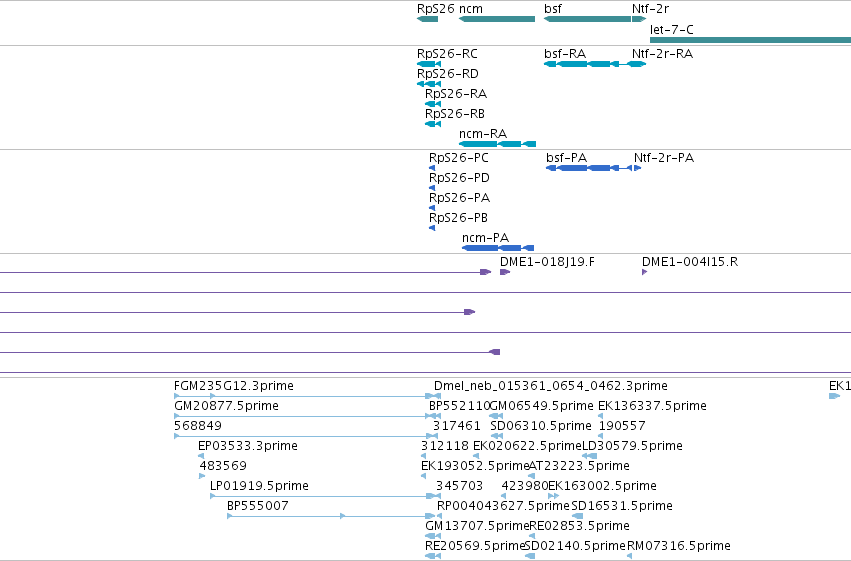851x561 pixels.
Task: Open the Ntf-2r-PA protein label
Action: pos(664,158)
